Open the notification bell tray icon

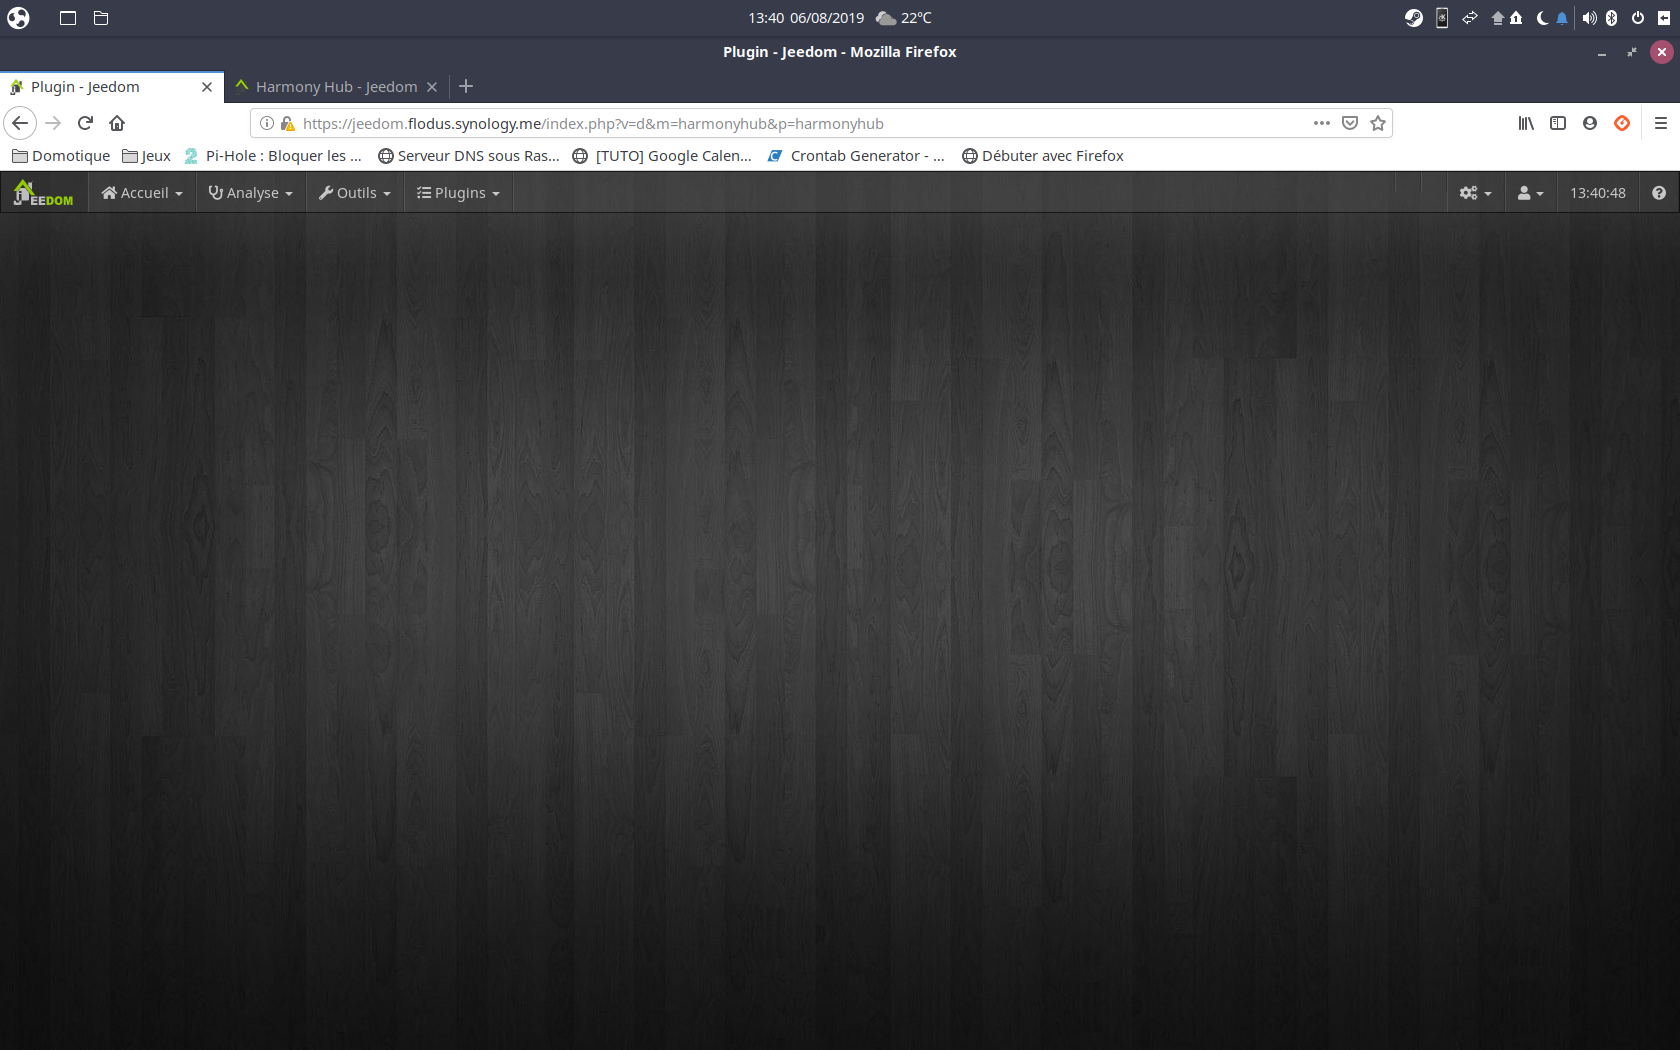[1561, 18]
